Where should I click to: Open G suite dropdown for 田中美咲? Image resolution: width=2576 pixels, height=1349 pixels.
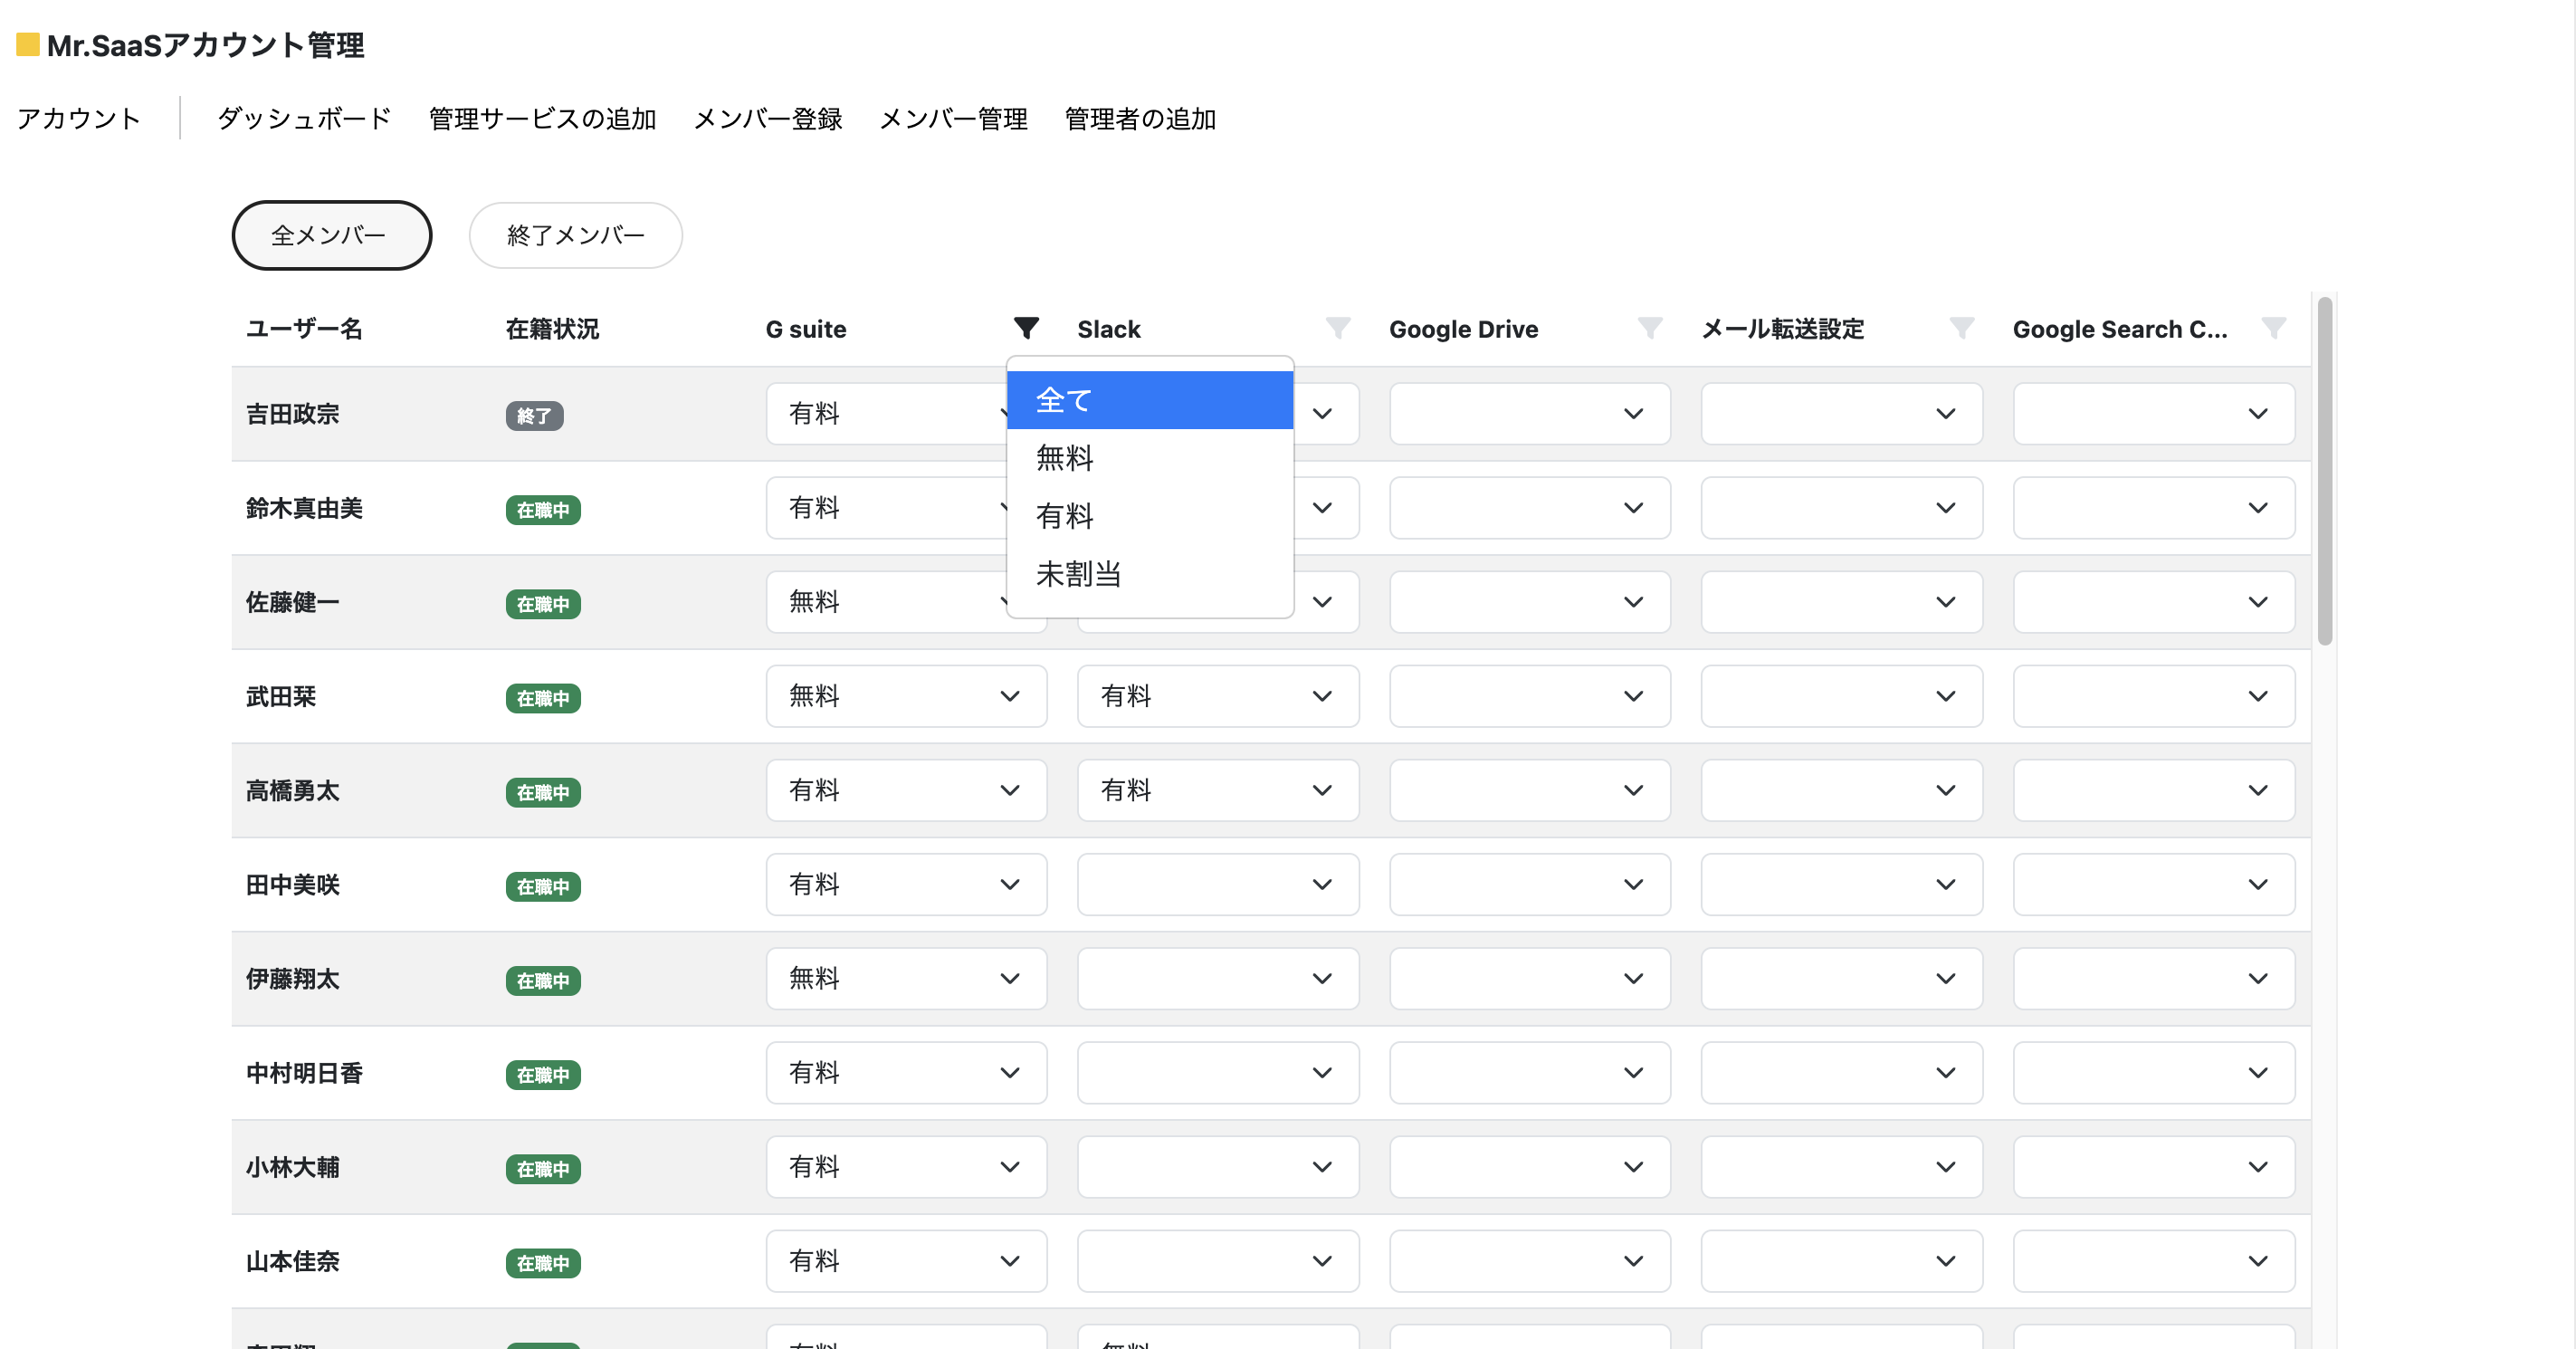click(x=906, y=884)
